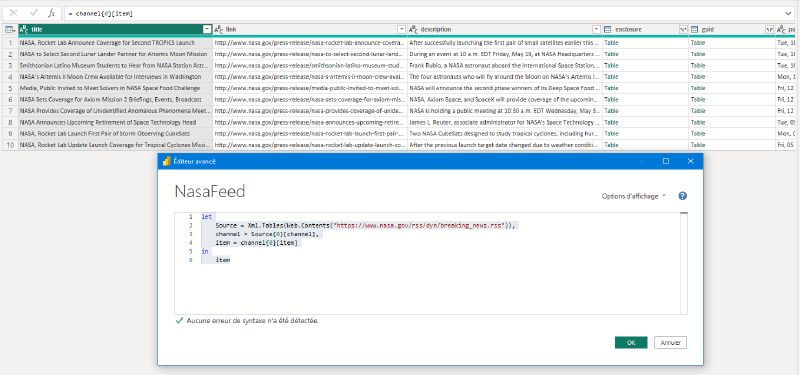Open the help question mark icon

(683, 196)
